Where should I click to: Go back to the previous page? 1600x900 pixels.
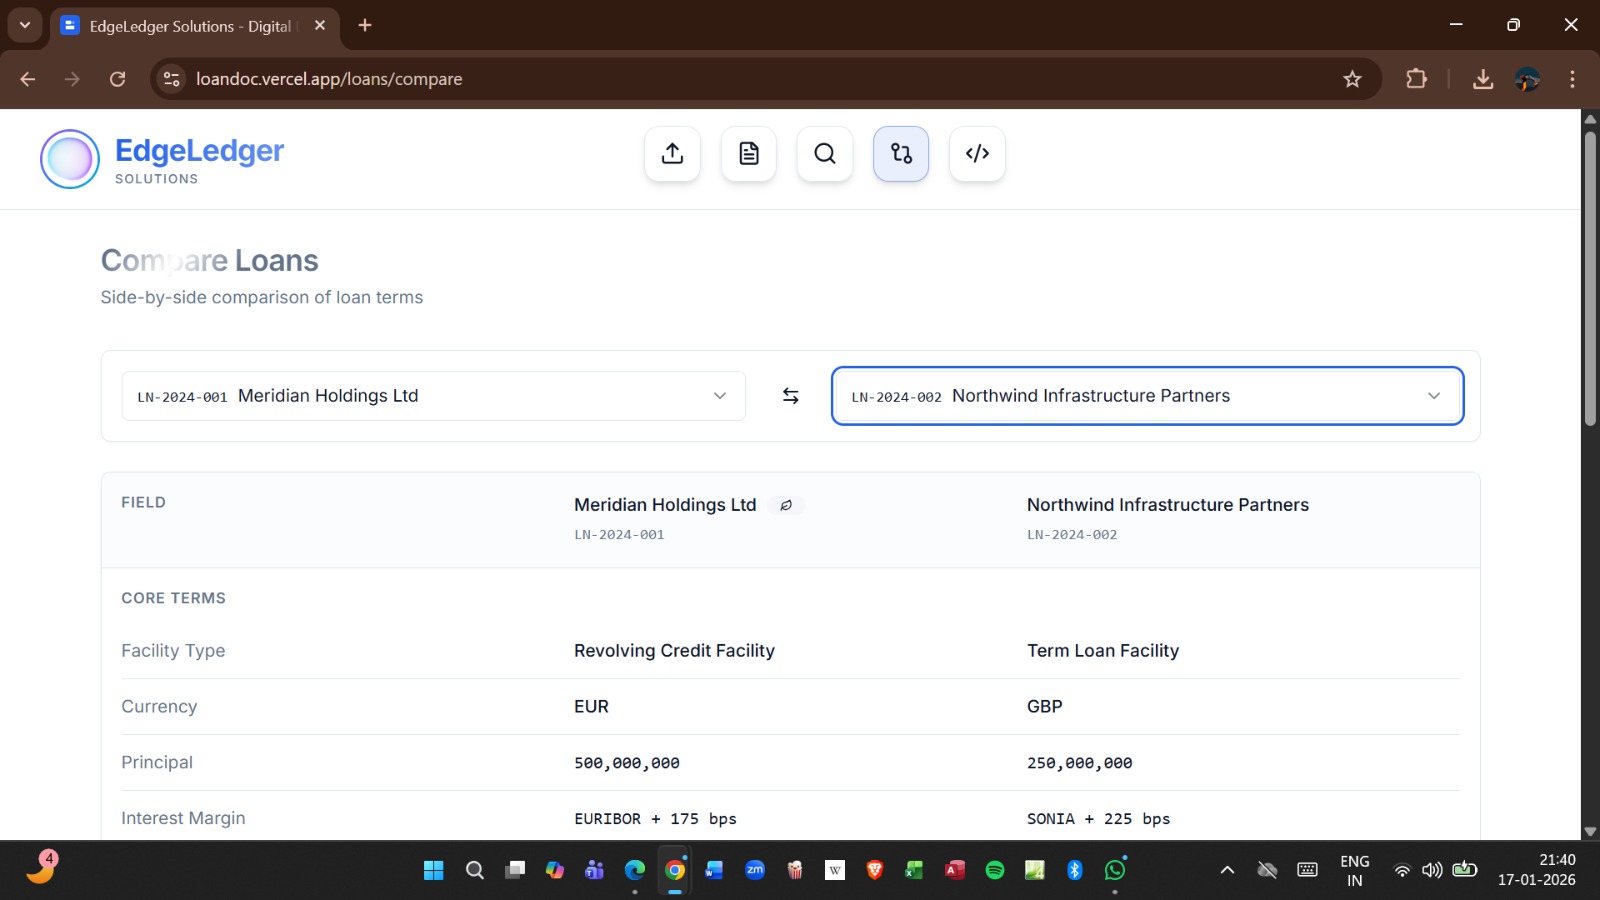28,79
